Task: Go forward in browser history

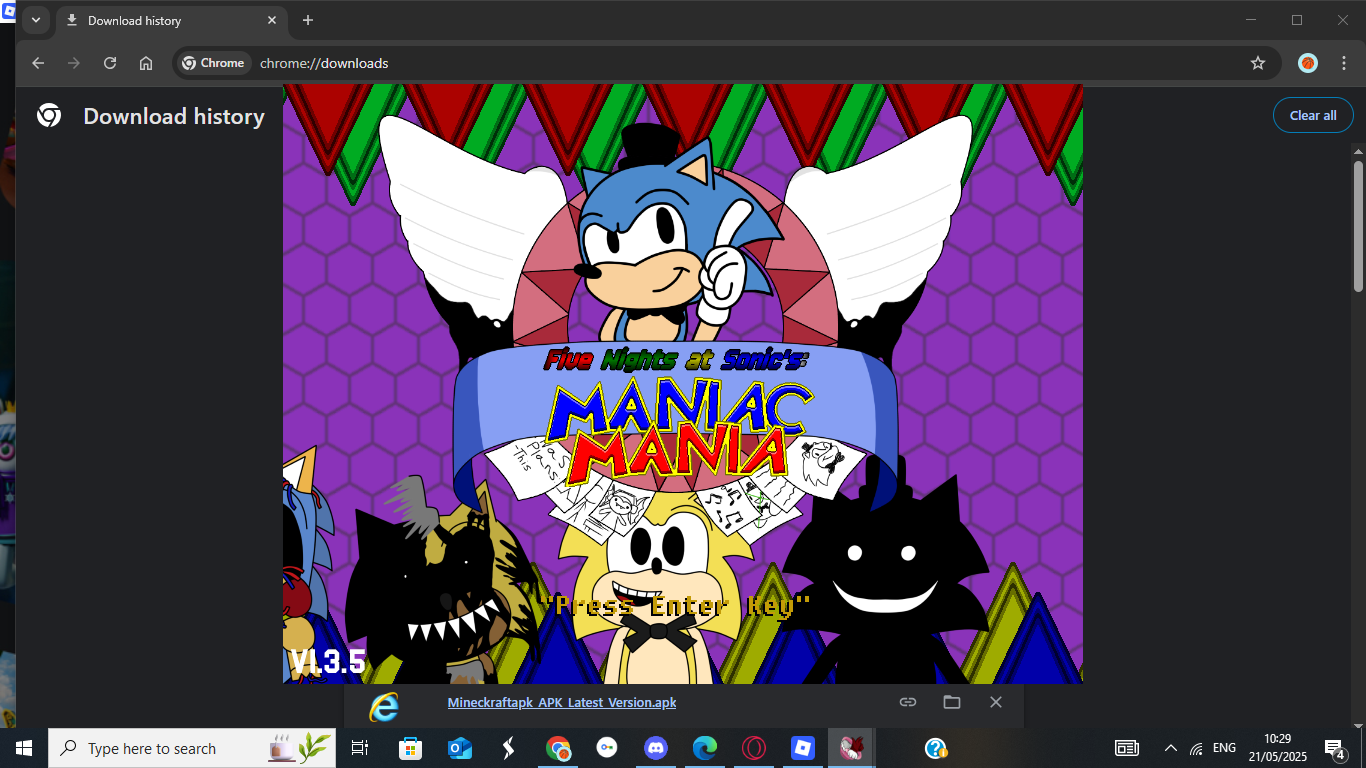Action: point(74,63)
